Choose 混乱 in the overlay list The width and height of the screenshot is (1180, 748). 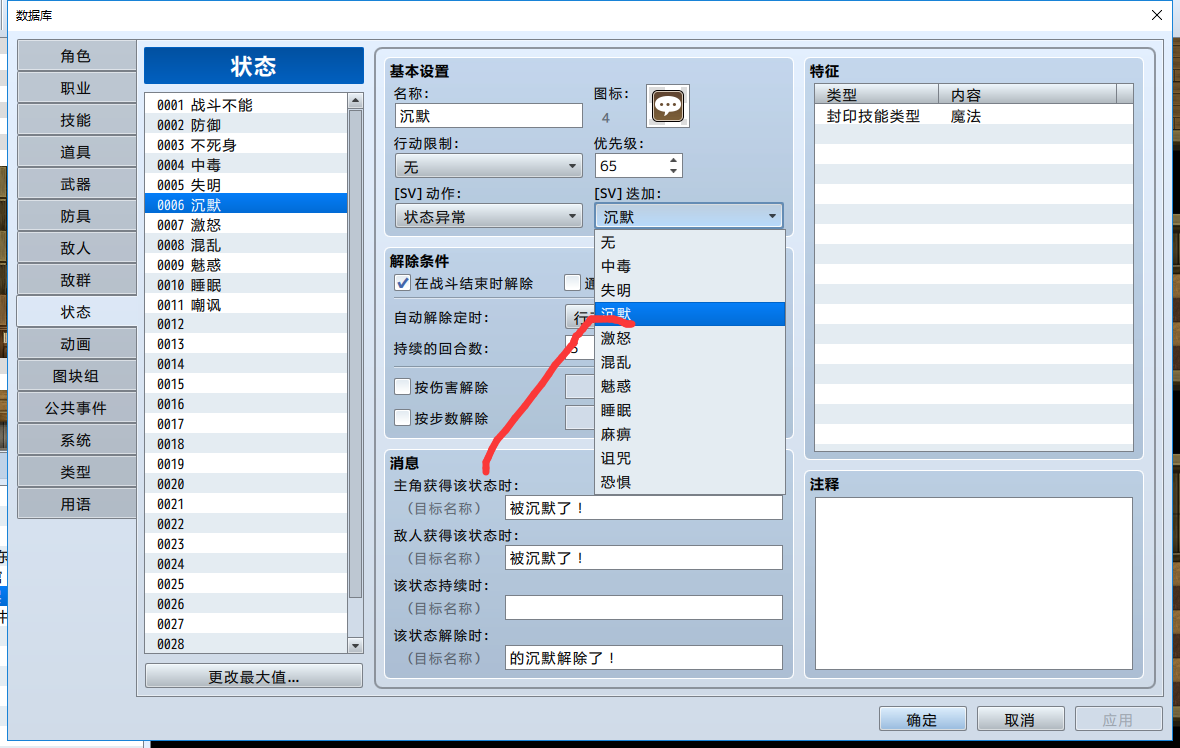click(689, 363)
